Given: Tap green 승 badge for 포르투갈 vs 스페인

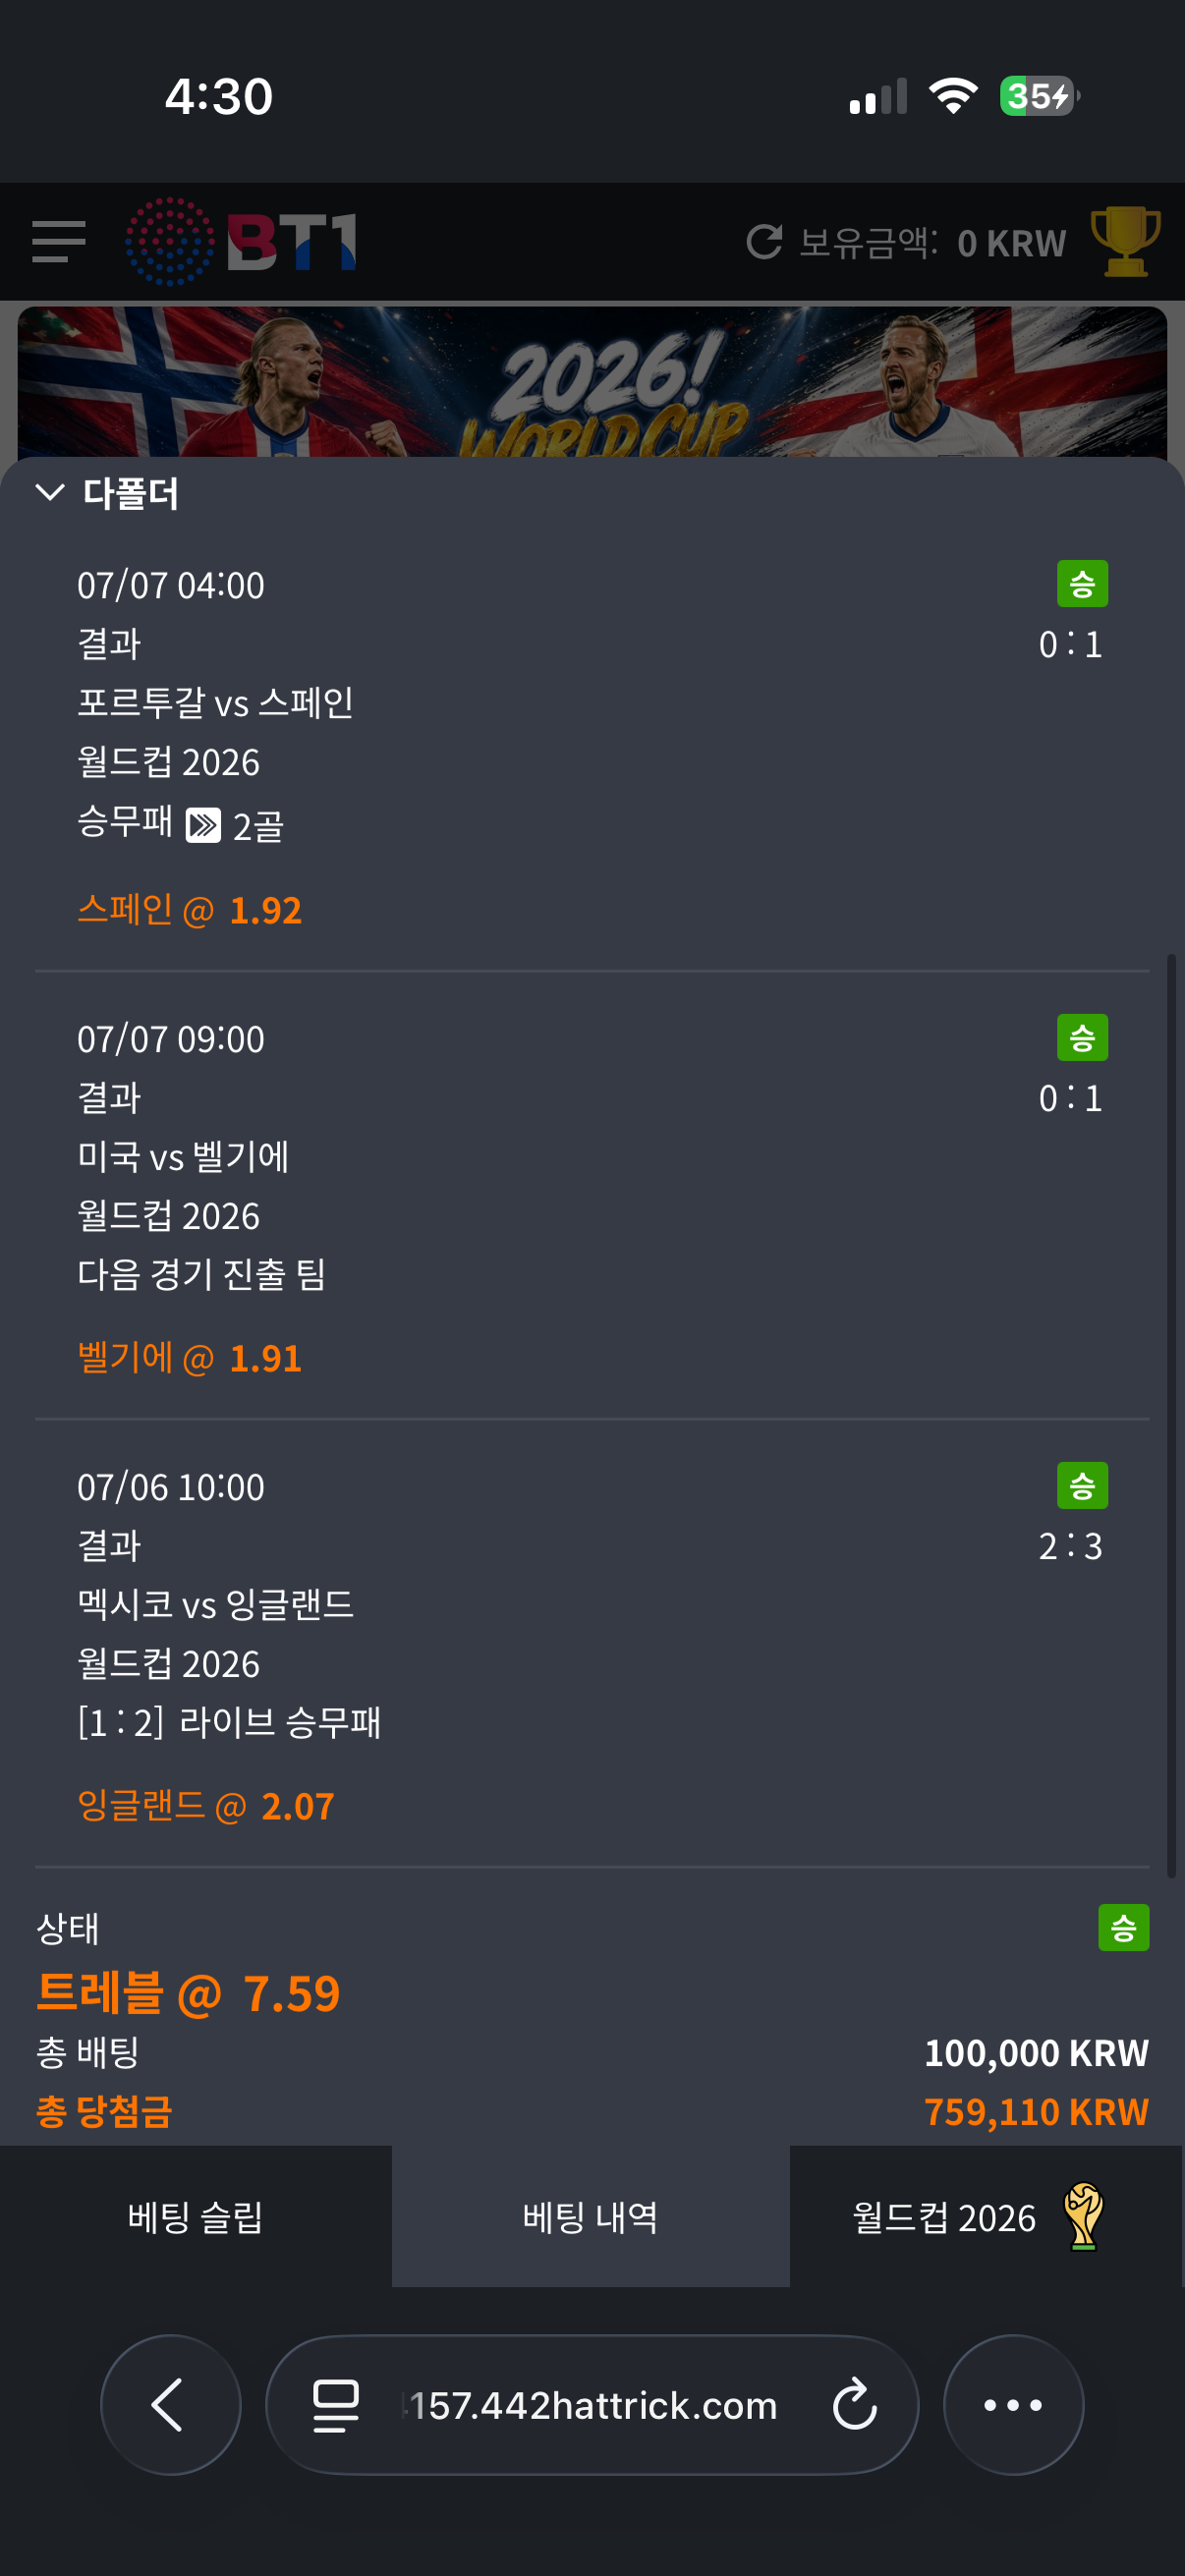Looking at the screenshot, I should (x=1082, y=584).
